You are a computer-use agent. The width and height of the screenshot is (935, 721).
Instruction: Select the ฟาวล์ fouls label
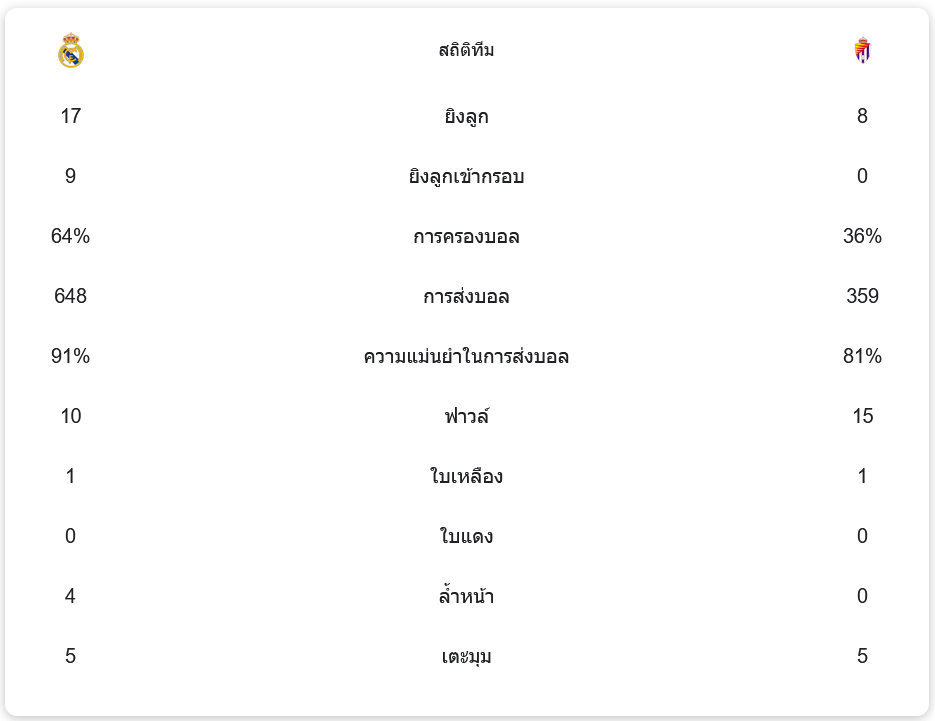tap(466, 417)
